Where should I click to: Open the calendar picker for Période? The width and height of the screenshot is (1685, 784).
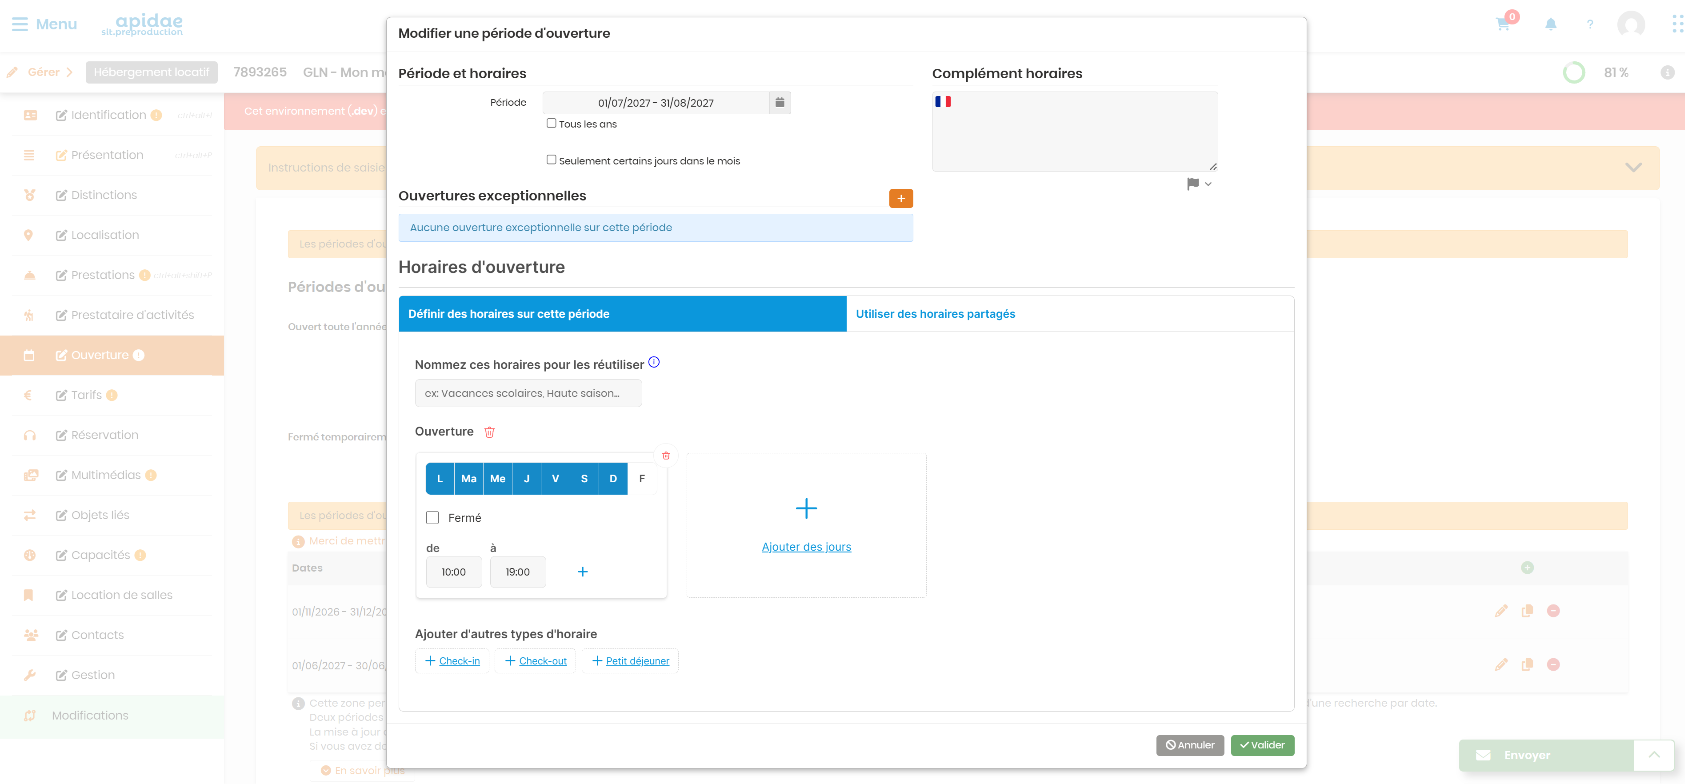click(x=780, y=102)
